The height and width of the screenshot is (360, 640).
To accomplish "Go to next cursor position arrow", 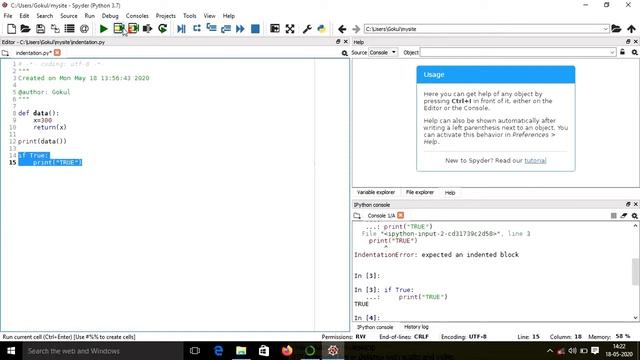I will pyautogui.click(x=356, y=29).
